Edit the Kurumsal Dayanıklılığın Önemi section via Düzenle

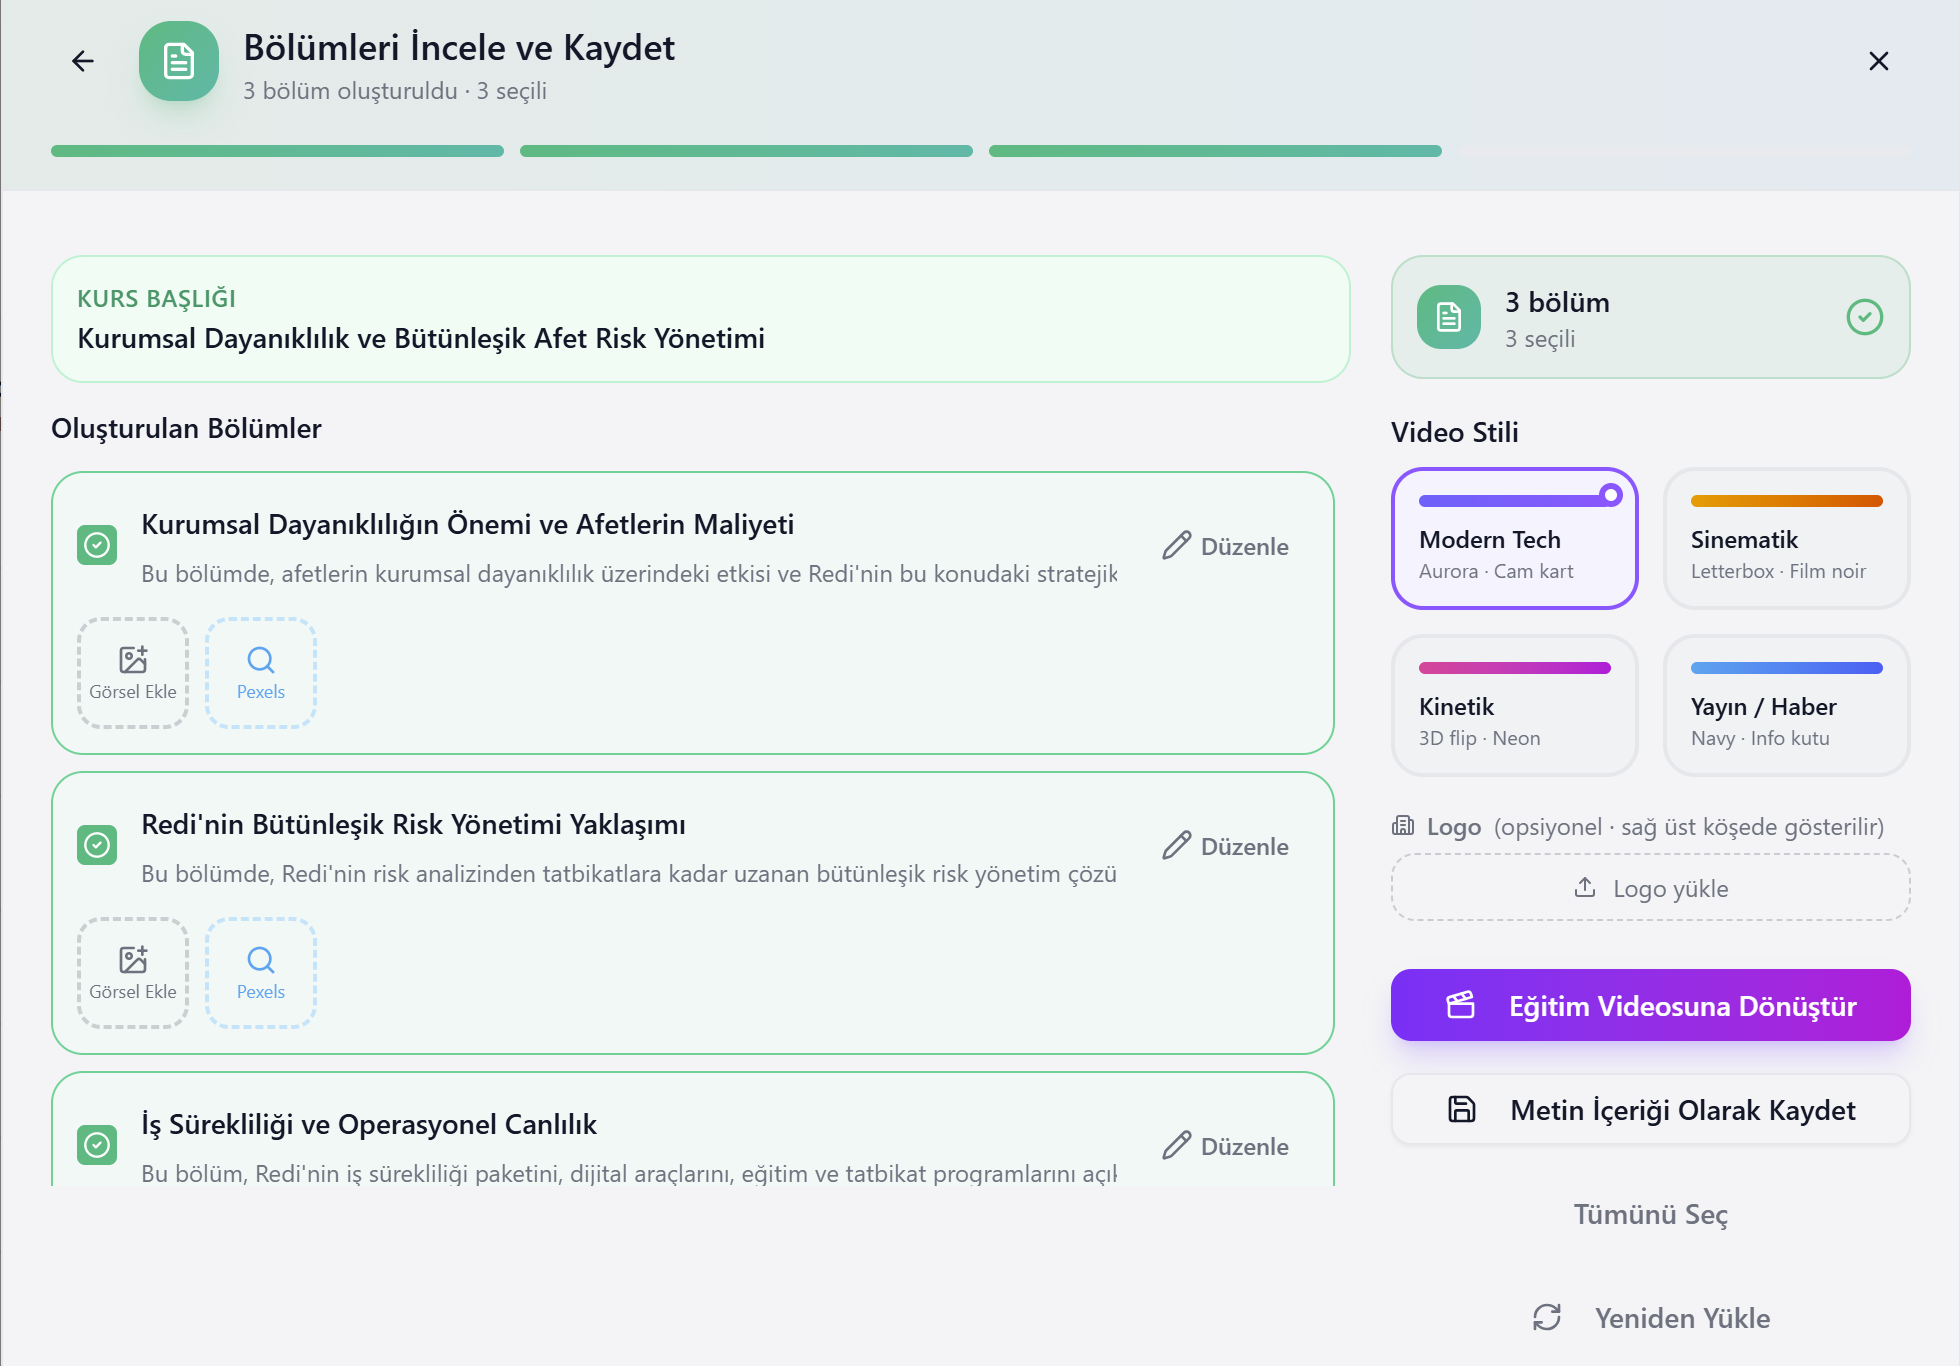pyautogui.click(x=1226, y=546)
